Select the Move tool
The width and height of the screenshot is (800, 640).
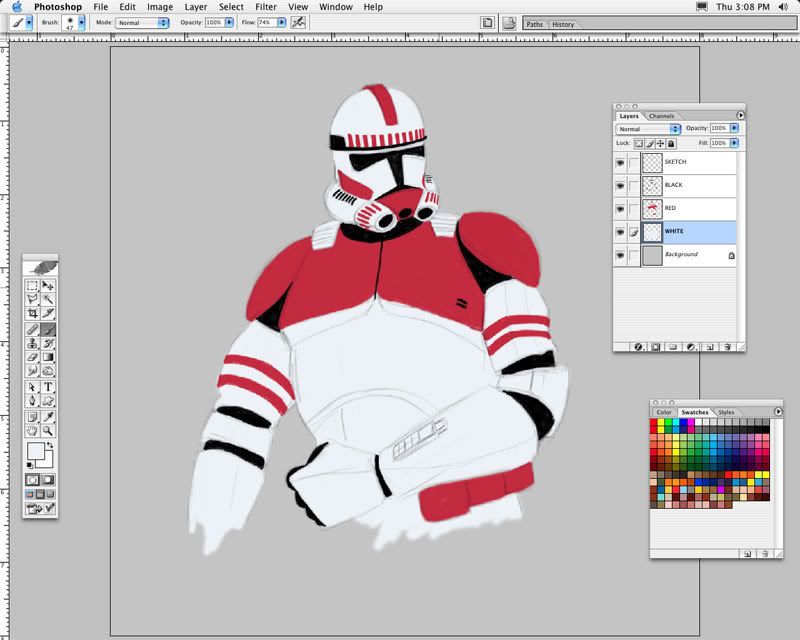click(48, 286)
